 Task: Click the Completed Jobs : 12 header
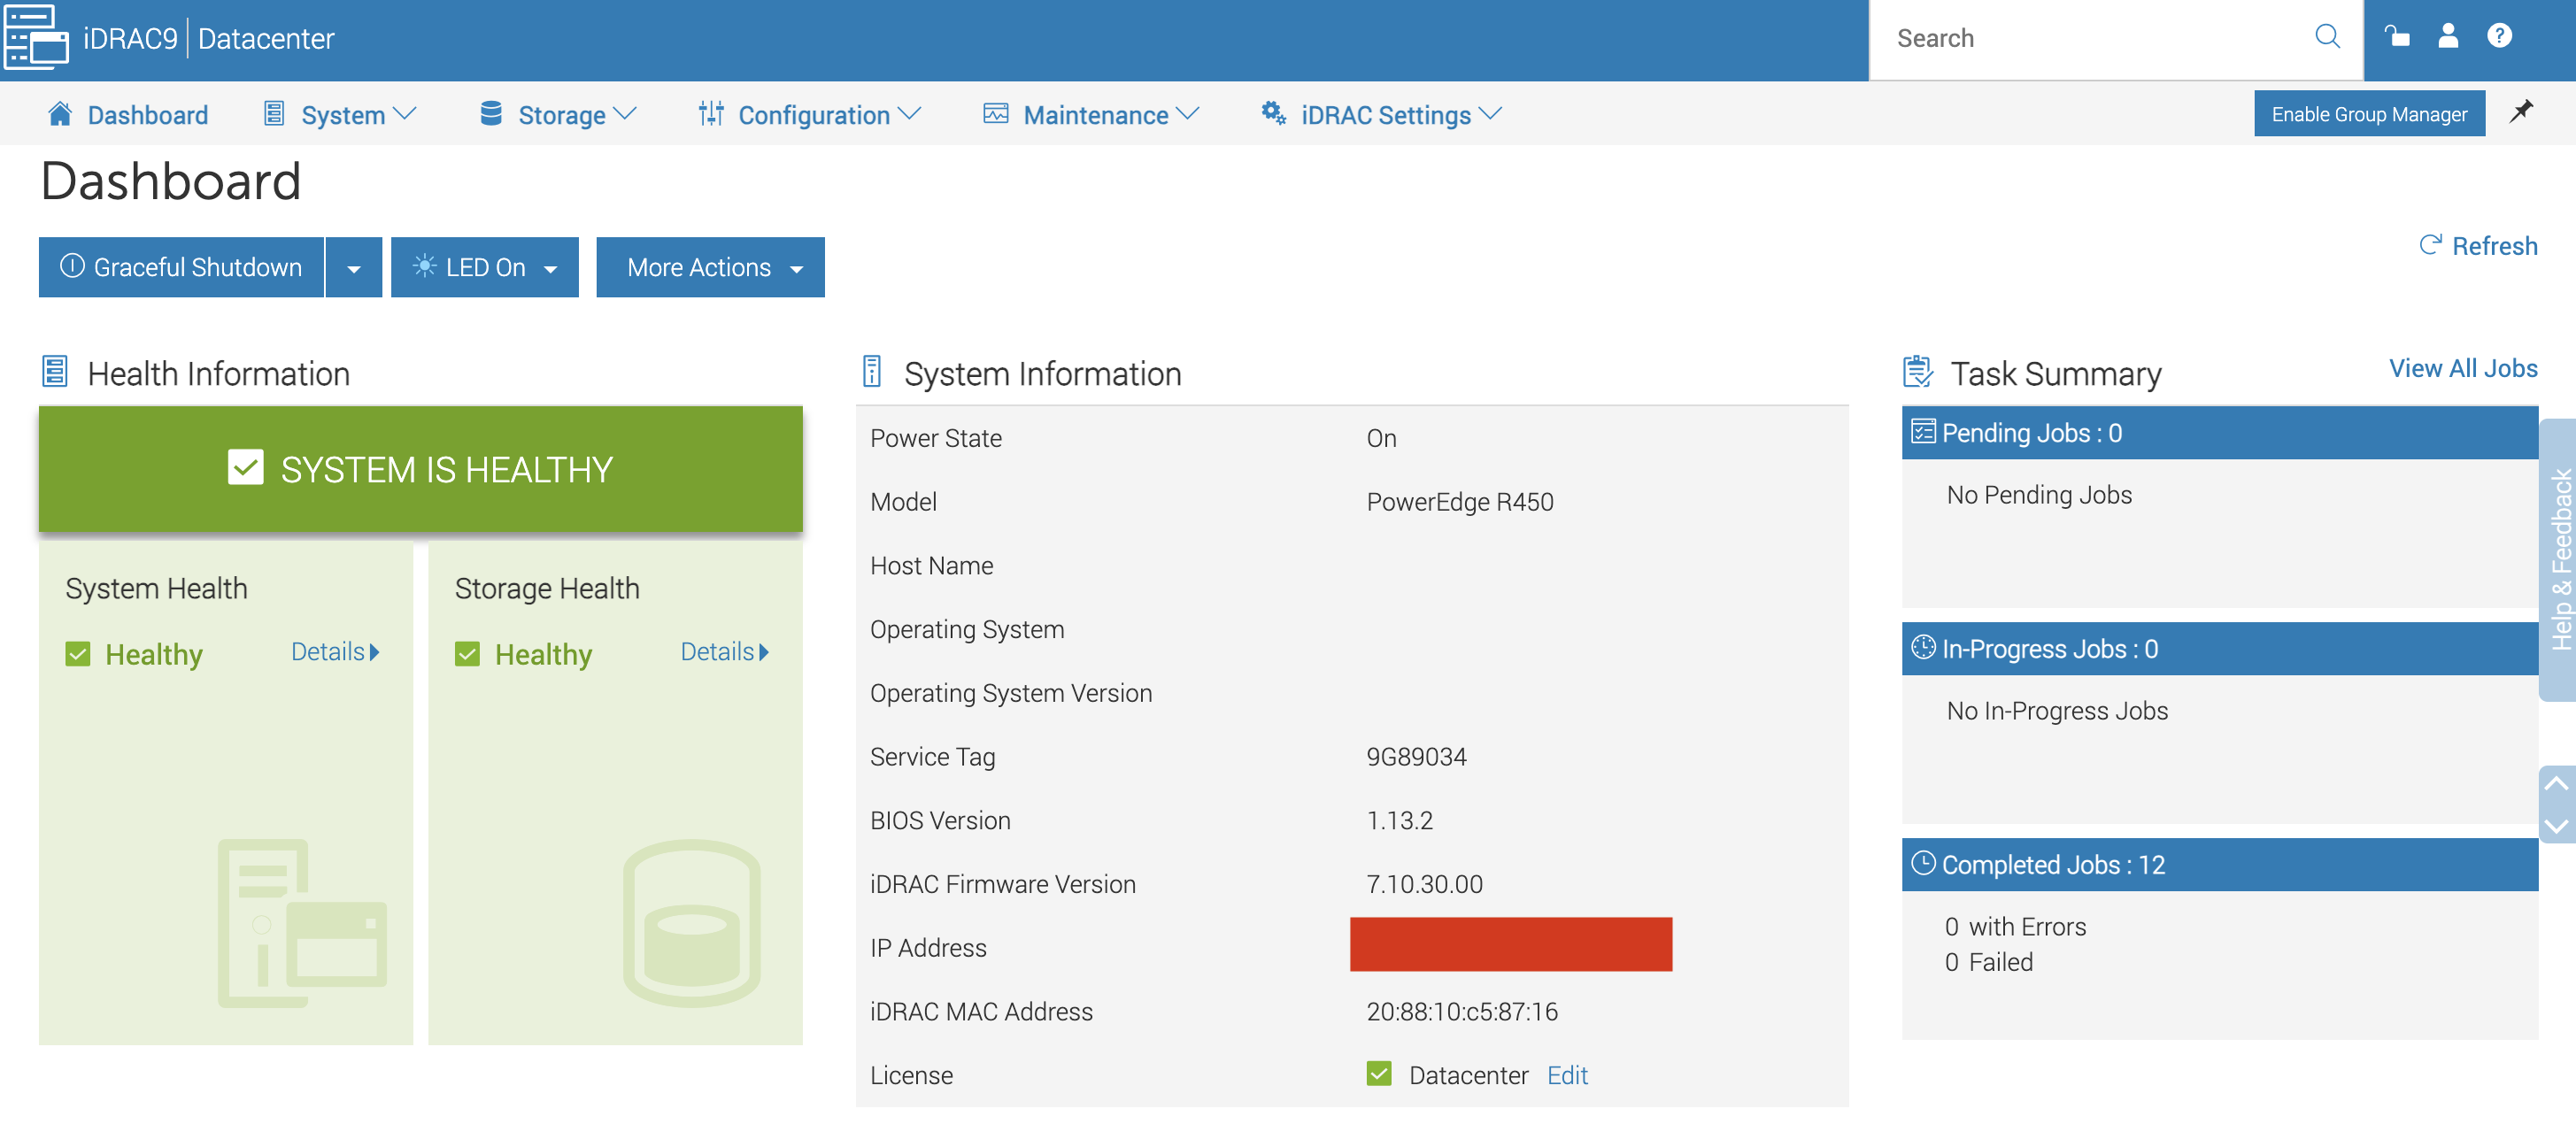click(x=2220, y=864)
